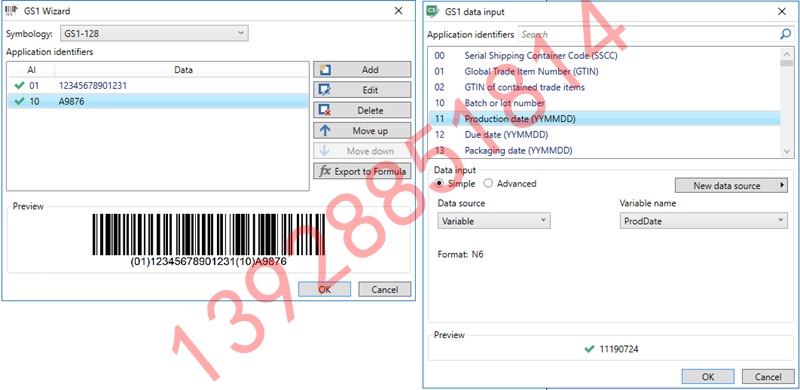Confirm with OK in GS1 data input
Image resolution: width=800 pixels, height=390 pixels.
(x=708, y=377)
